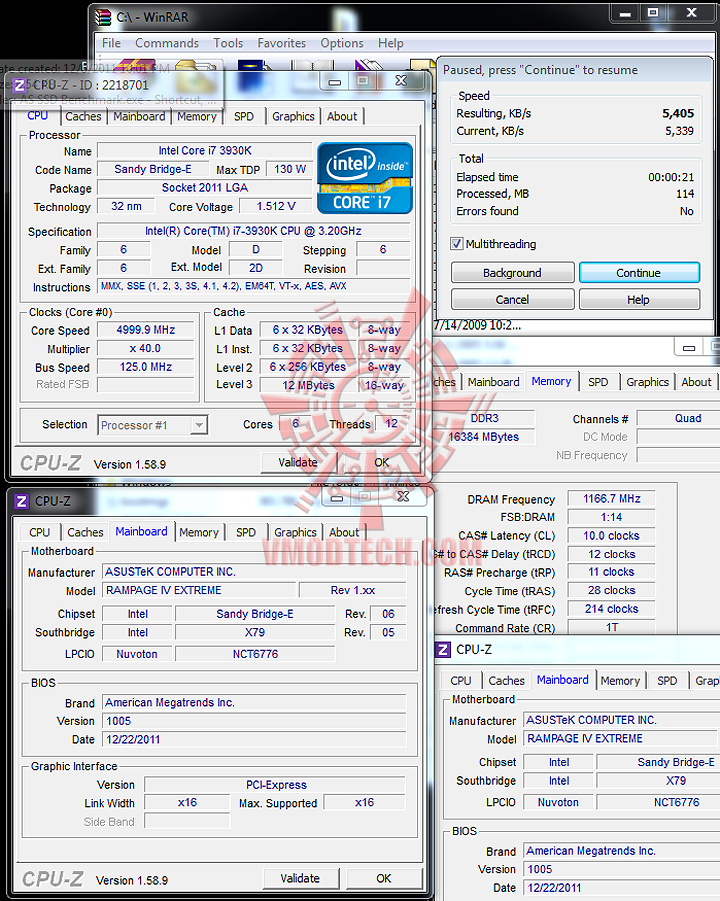
Task: Select Caches tab in bottom-right CPU-Z window
Action: tap(506, 681)
